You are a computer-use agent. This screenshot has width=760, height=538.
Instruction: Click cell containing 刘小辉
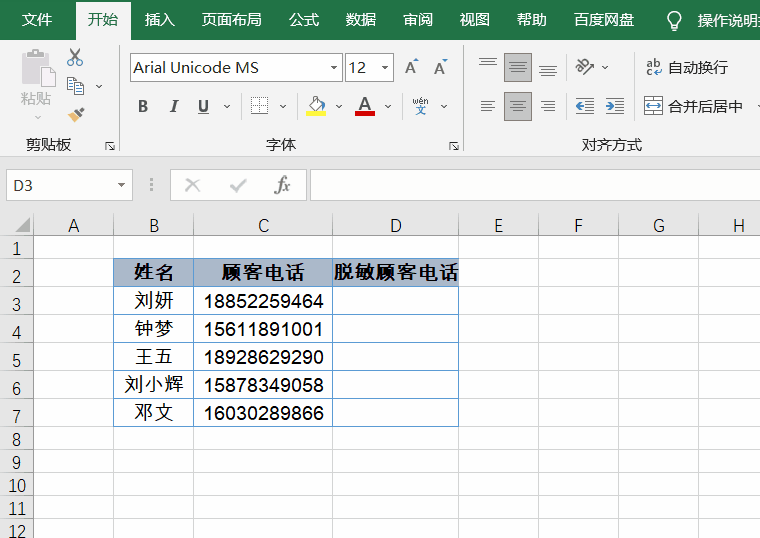[154, 385]
